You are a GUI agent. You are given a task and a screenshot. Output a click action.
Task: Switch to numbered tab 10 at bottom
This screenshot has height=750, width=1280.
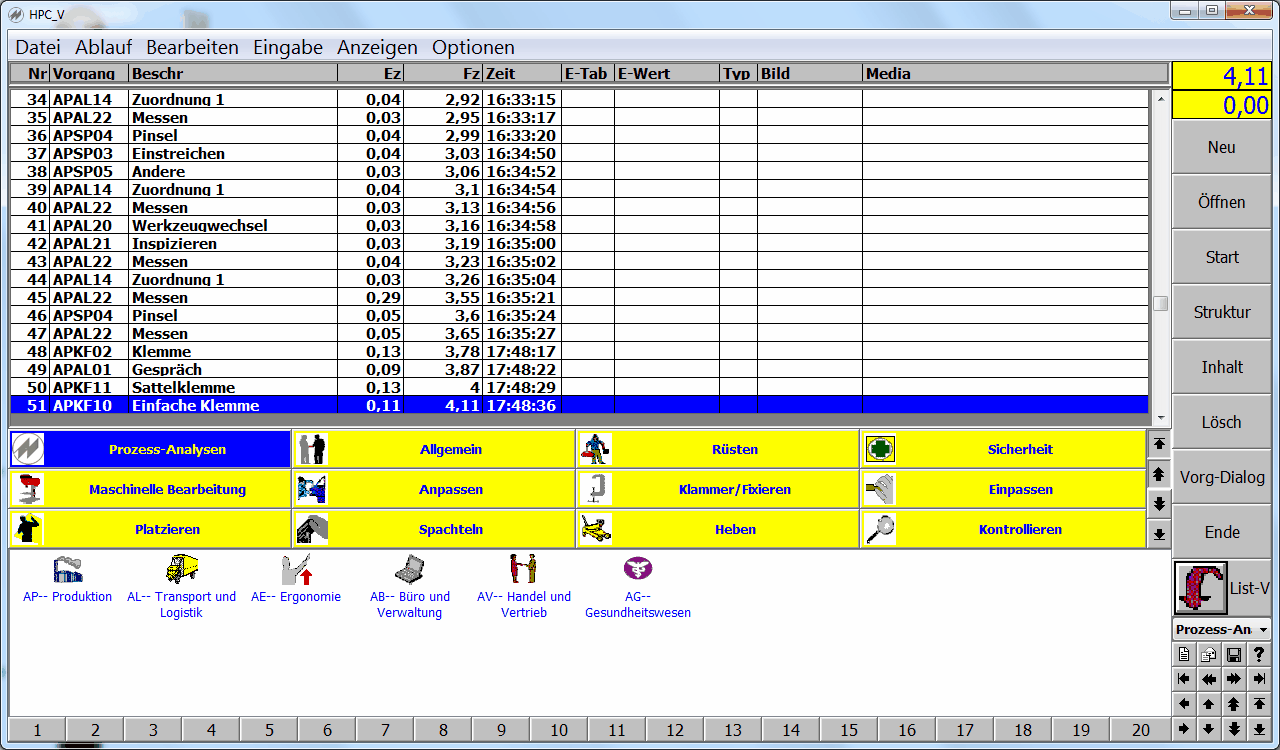point(558,730)
